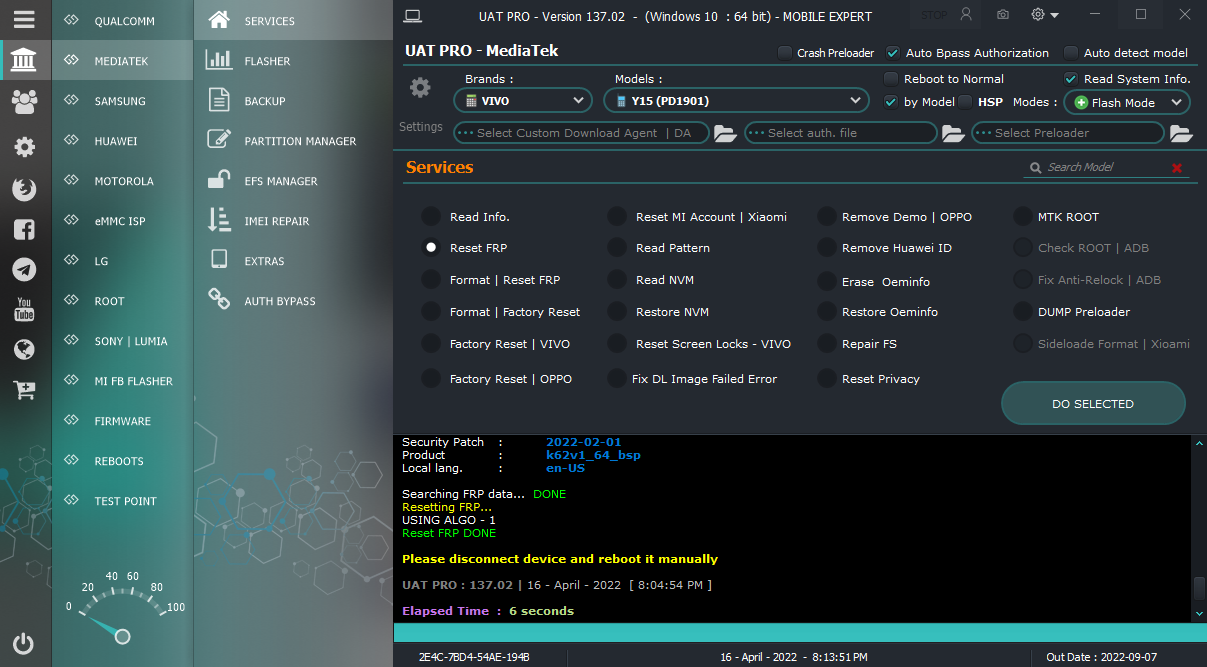Open the Models dropdown Y15 (PD1901)

(x=736, y=100)
